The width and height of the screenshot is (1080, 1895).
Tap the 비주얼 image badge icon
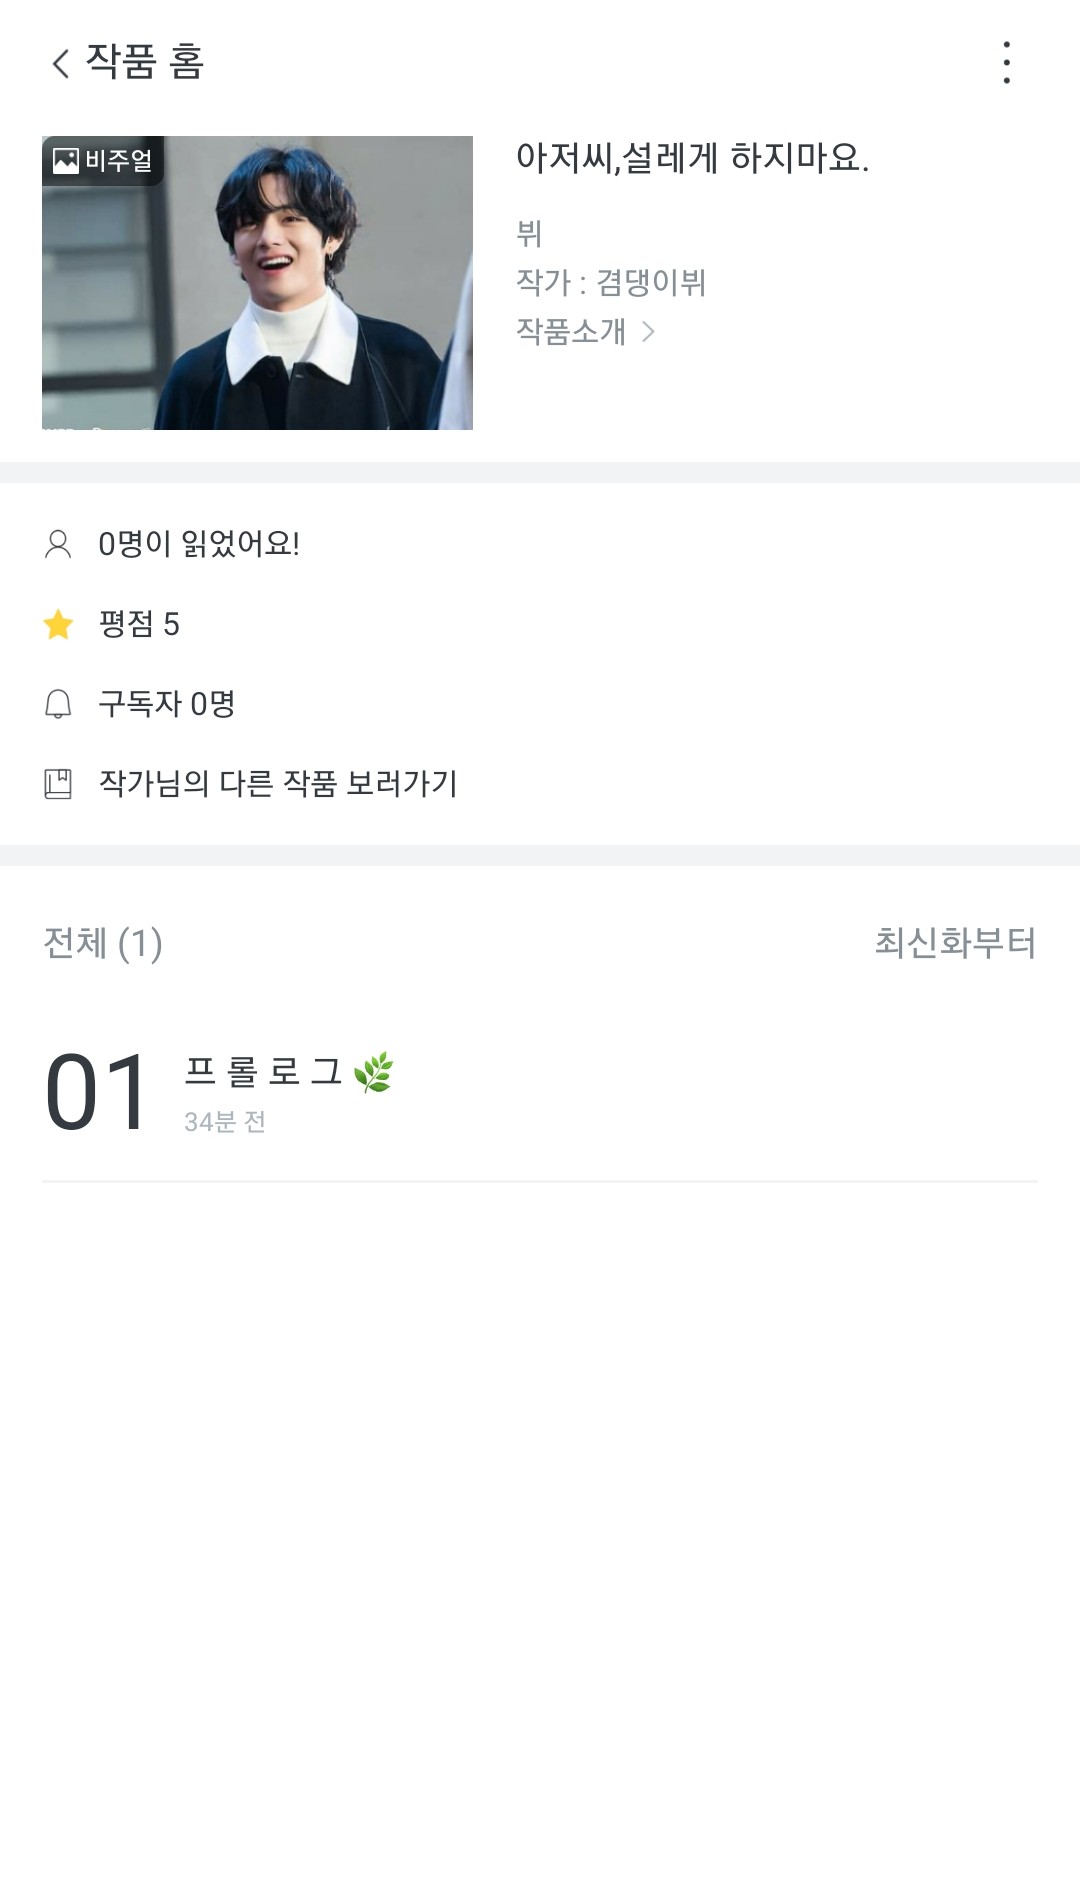tap(66, 161)
